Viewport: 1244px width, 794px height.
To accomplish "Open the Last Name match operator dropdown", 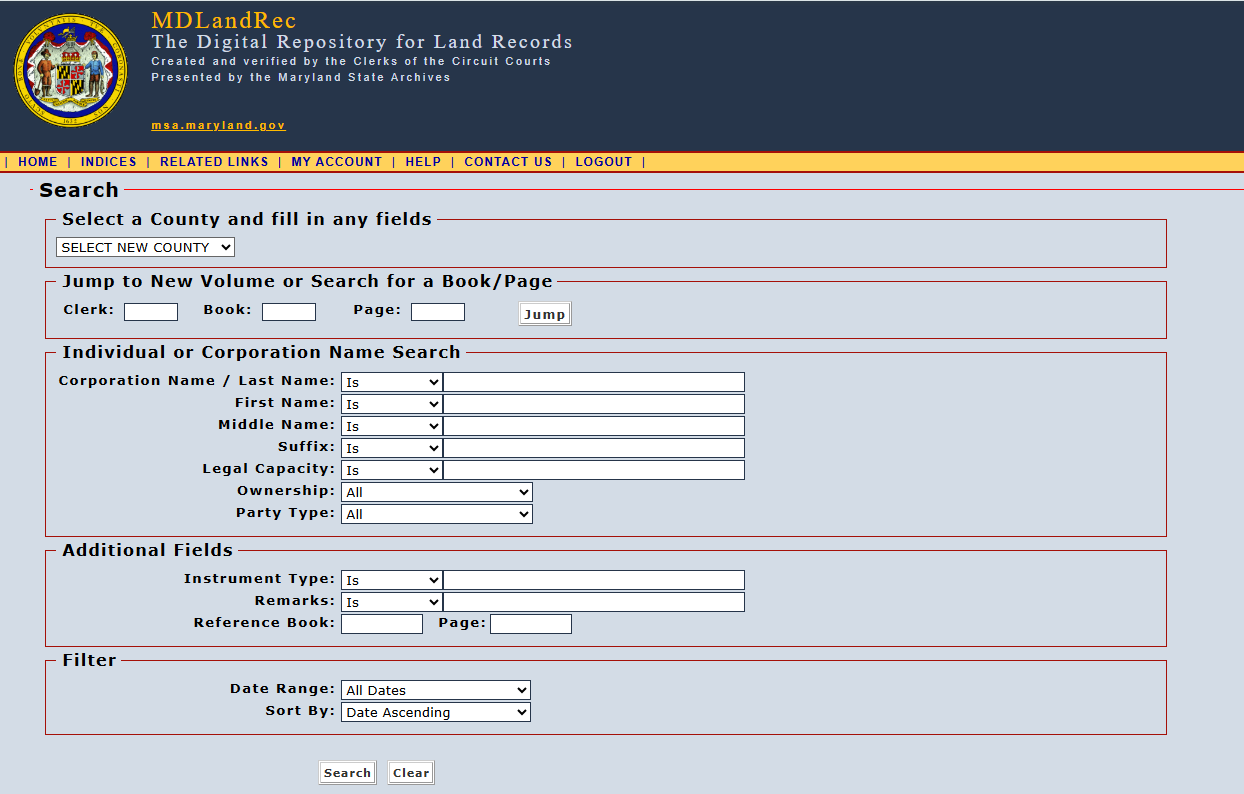I will (x=391, y=382).
